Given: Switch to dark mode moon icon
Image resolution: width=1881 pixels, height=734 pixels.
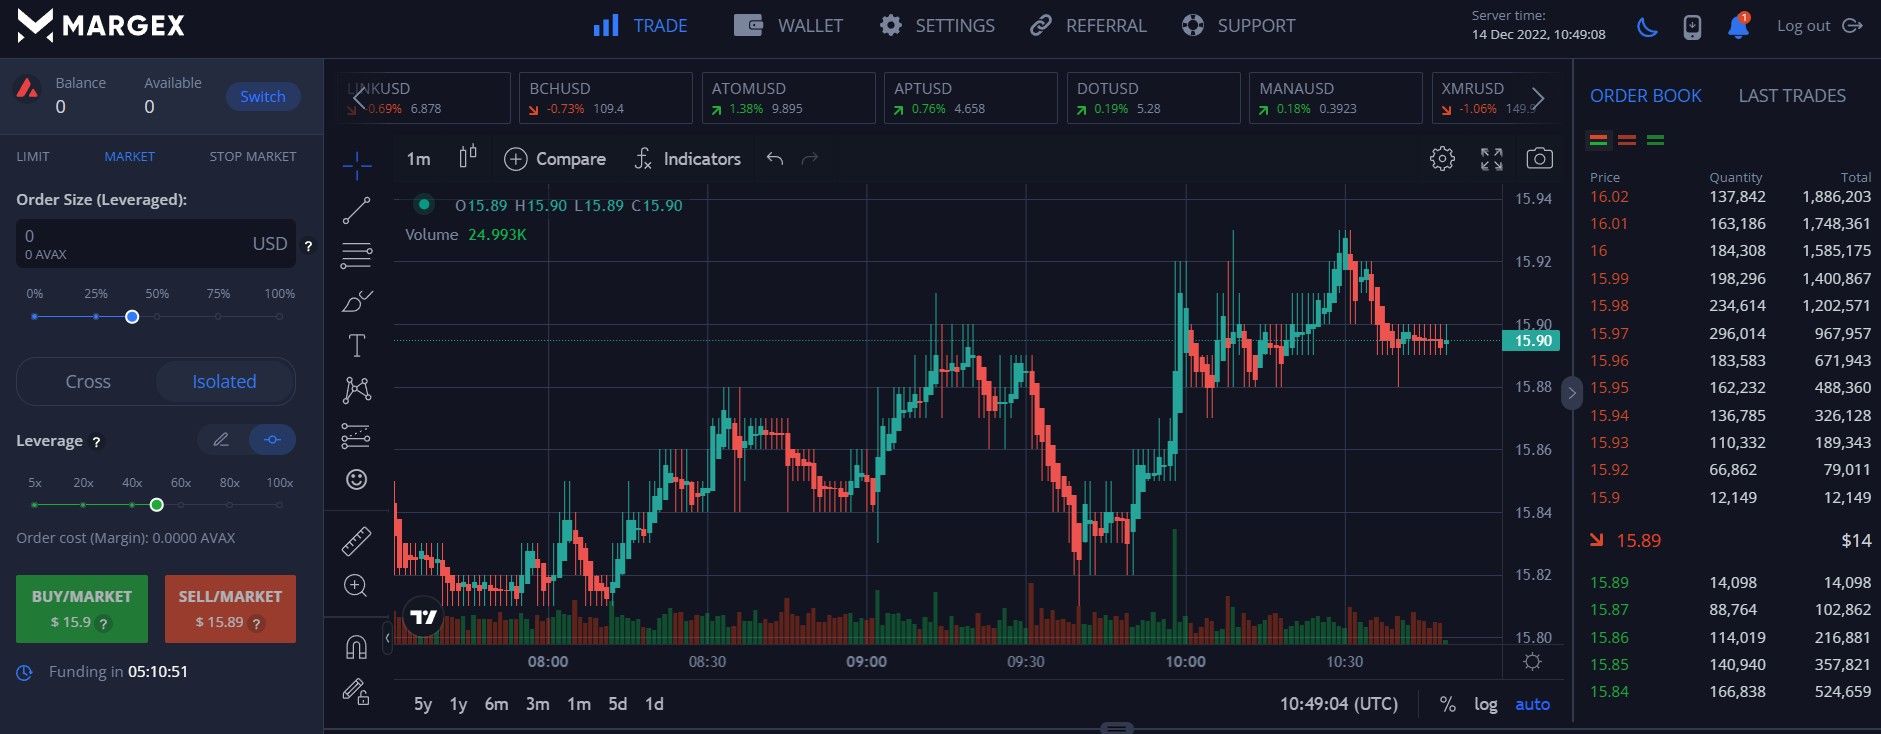Looking at the screenshot, I should click(x=1646, y=26).
